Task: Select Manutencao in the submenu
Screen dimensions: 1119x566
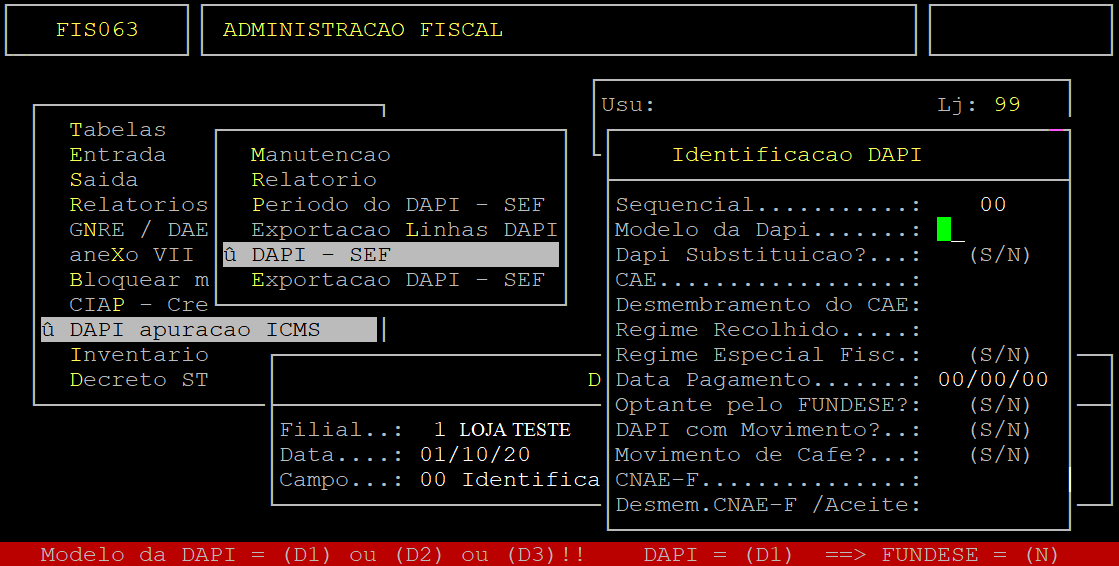Action: 320,155
